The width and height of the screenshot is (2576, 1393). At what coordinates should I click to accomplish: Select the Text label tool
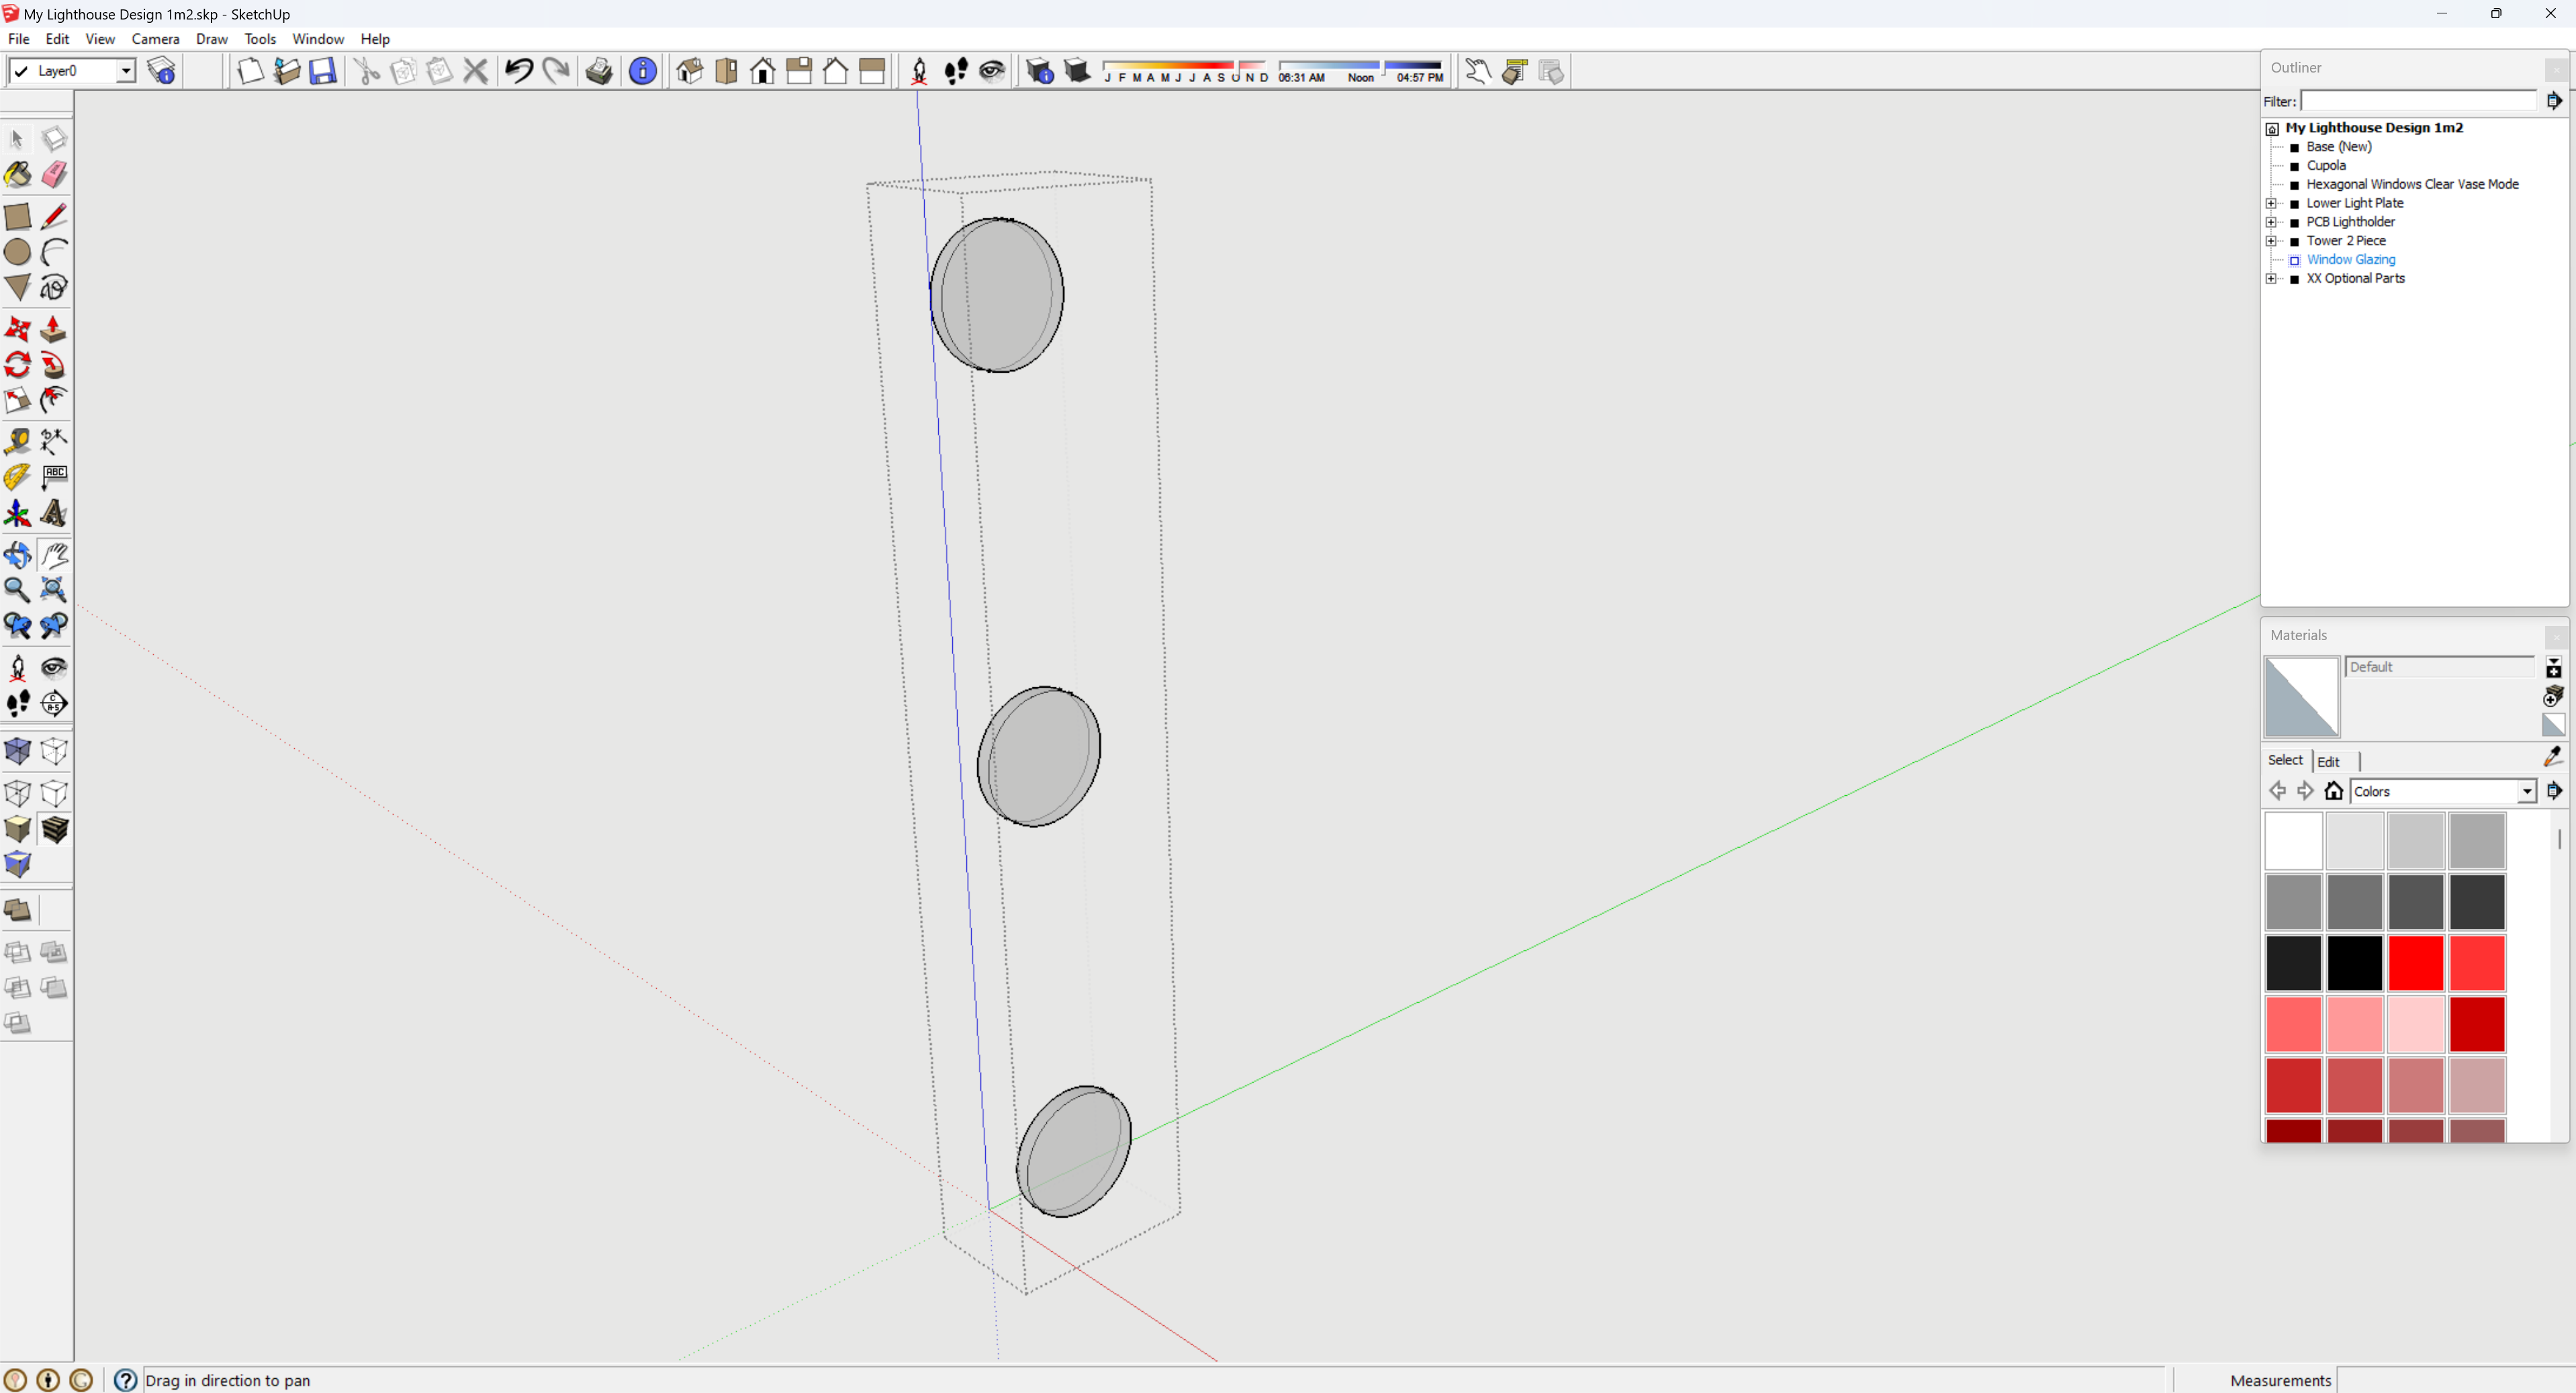54,478
